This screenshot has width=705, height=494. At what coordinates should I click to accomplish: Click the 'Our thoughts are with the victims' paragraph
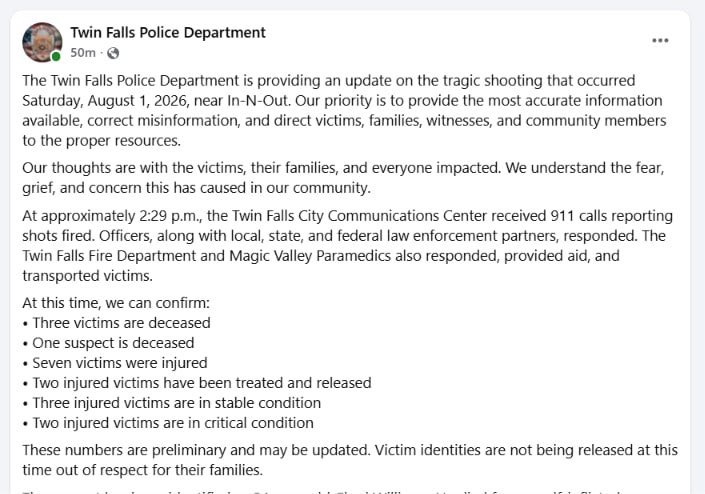pyautogui.click(x=344, y=178)
